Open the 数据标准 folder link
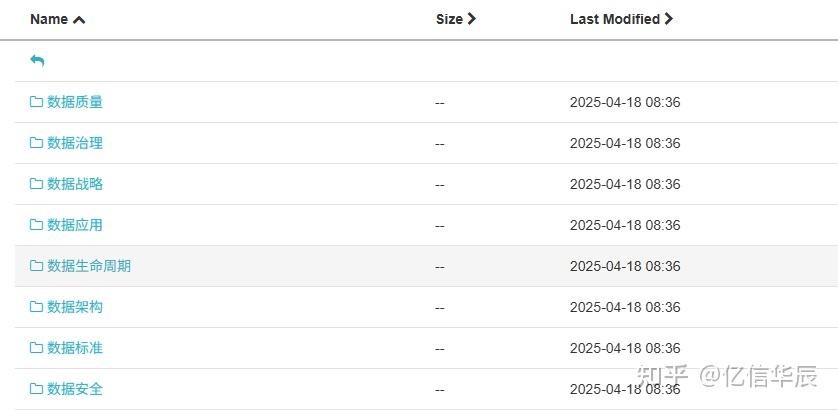Image resolution: width=838 pixels, height=410 pixels. point(75,348)
